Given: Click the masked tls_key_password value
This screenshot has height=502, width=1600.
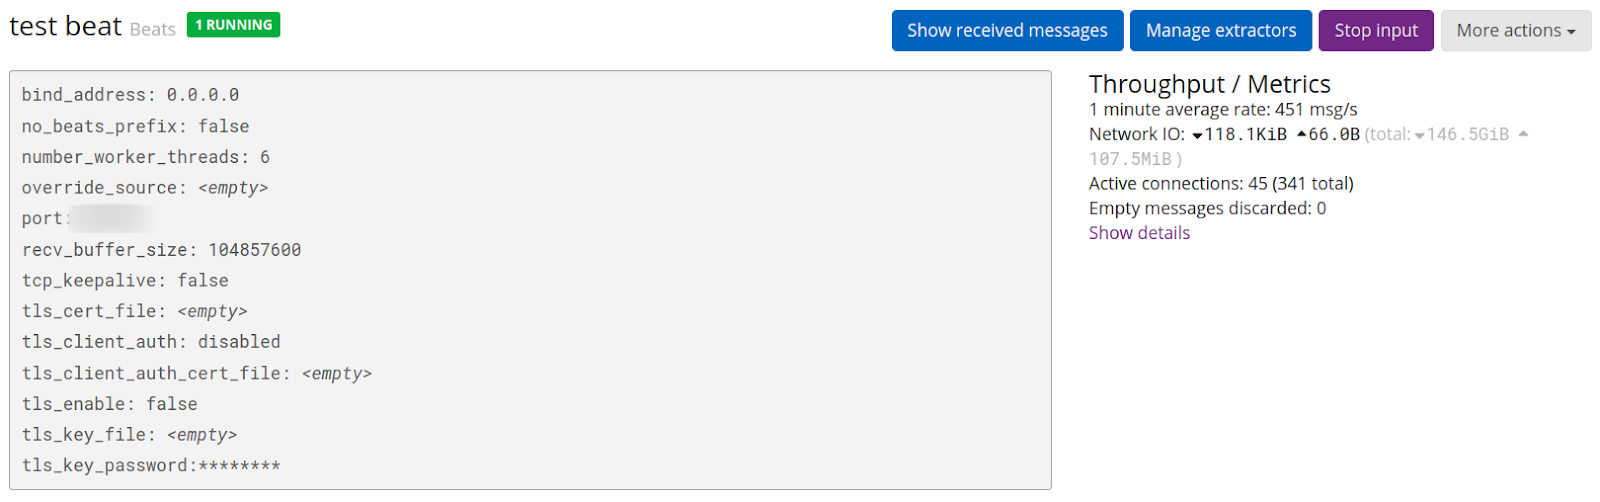Looking at the screenshot, I should pos(239,466).
